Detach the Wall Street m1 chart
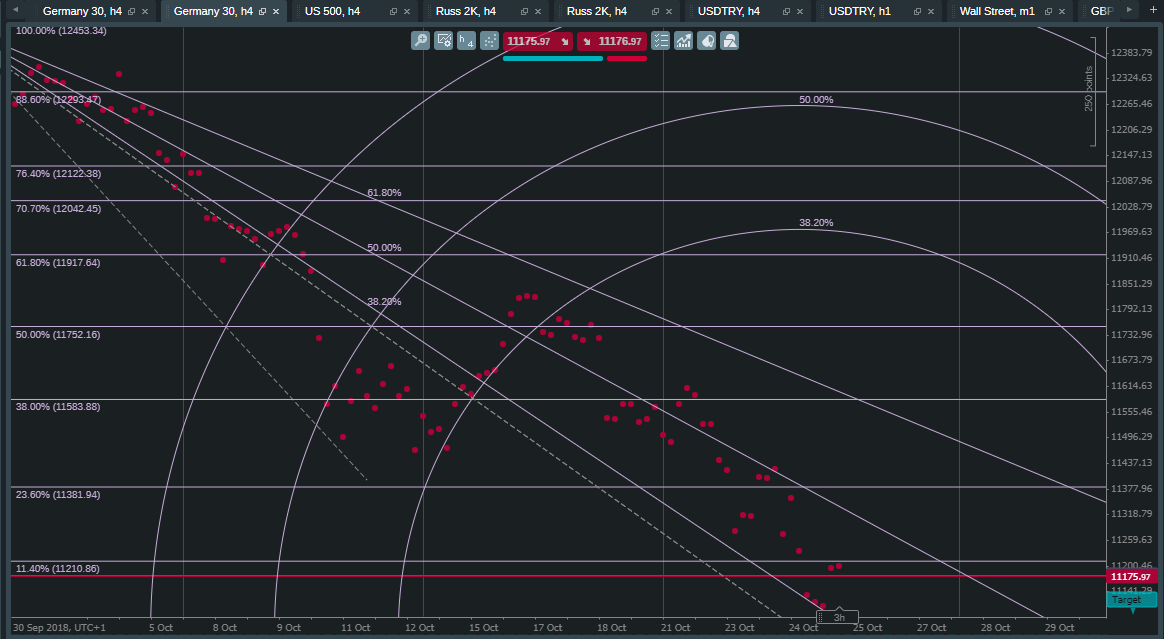This screenshot has width=1164, height=639. (x=1047, y=11)
